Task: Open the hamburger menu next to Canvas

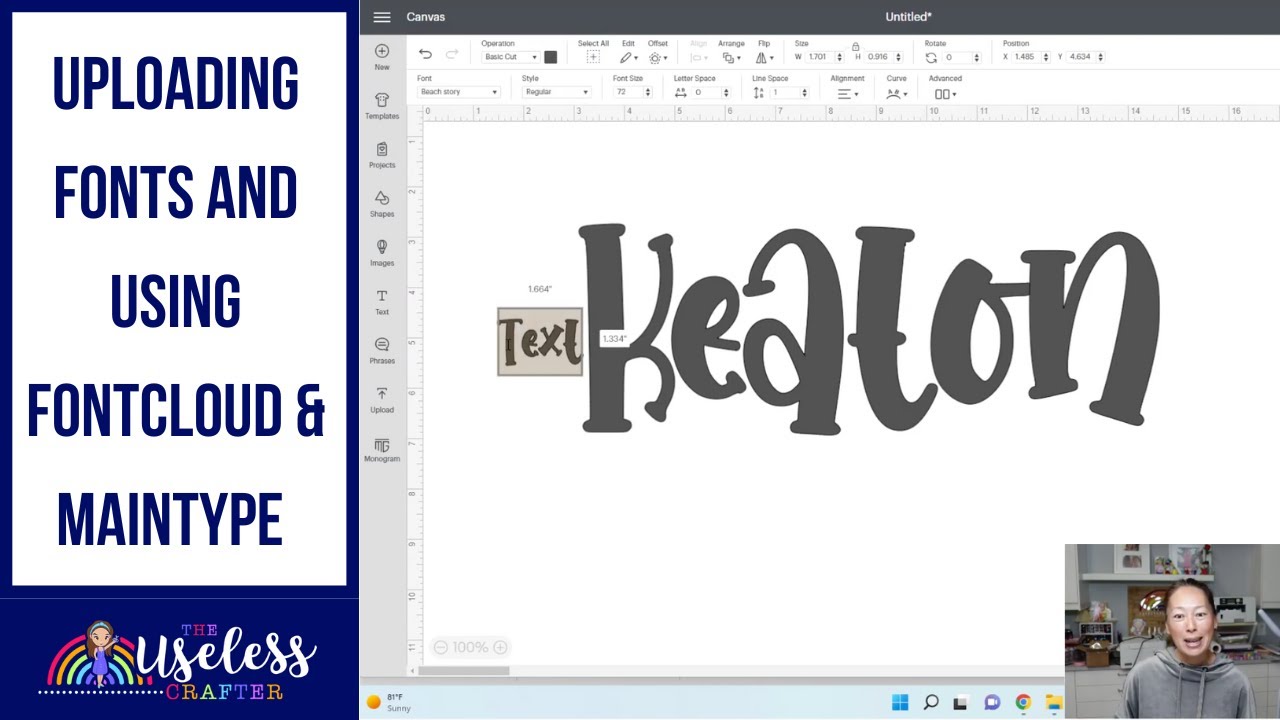Action: pyautogui.click(x=382, y=17)
